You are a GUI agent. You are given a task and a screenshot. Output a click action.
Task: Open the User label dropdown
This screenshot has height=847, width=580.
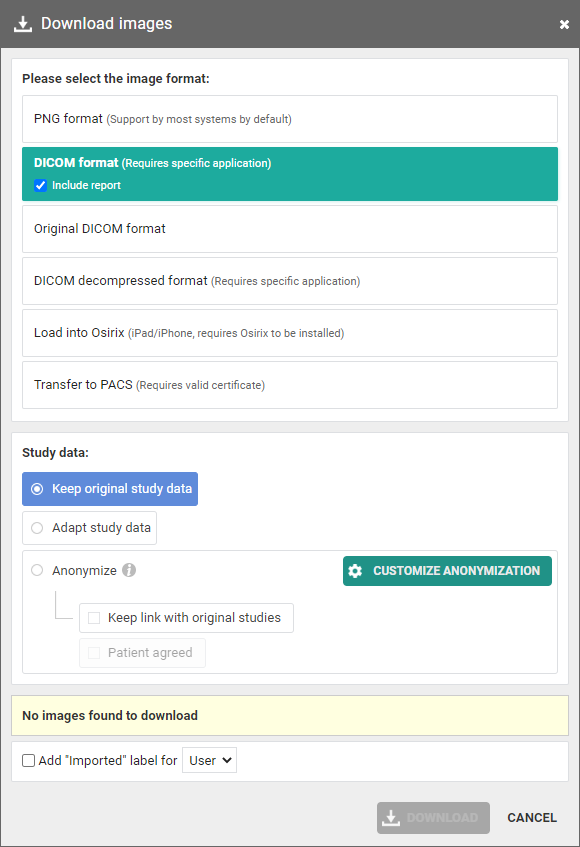click(210, 760)
